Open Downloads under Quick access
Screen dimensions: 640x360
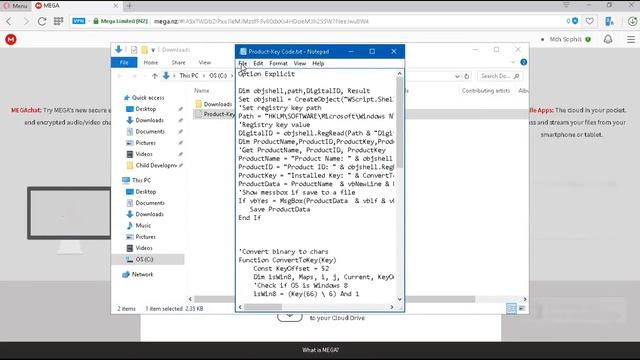click(x=149, y=120)
